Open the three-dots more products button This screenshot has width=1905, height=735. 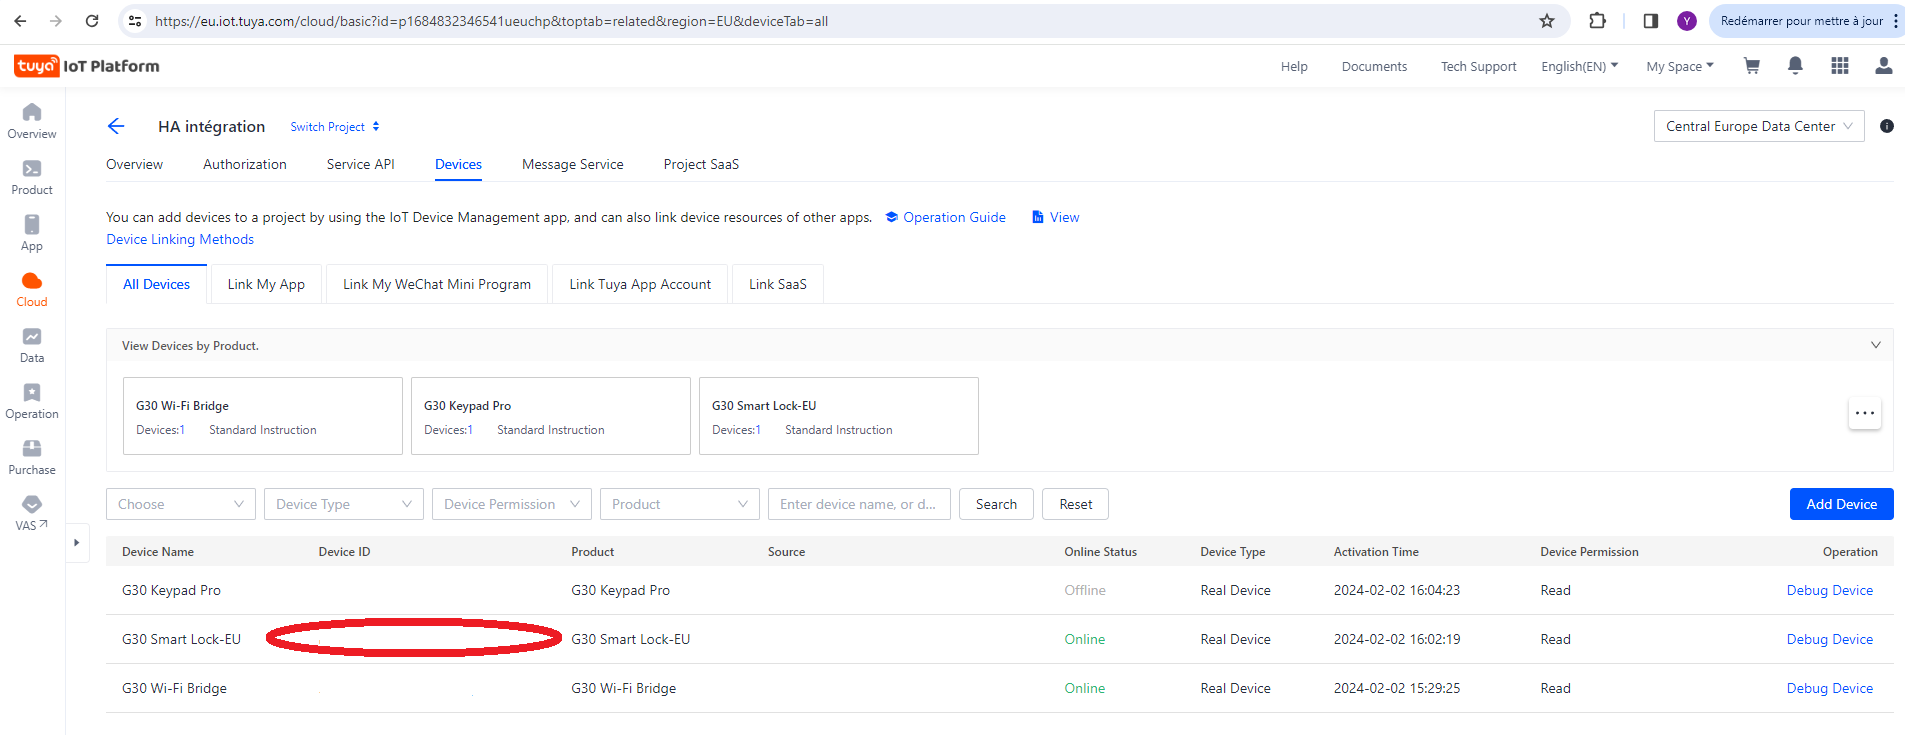pyautogui.click(x=1865, y=413)
